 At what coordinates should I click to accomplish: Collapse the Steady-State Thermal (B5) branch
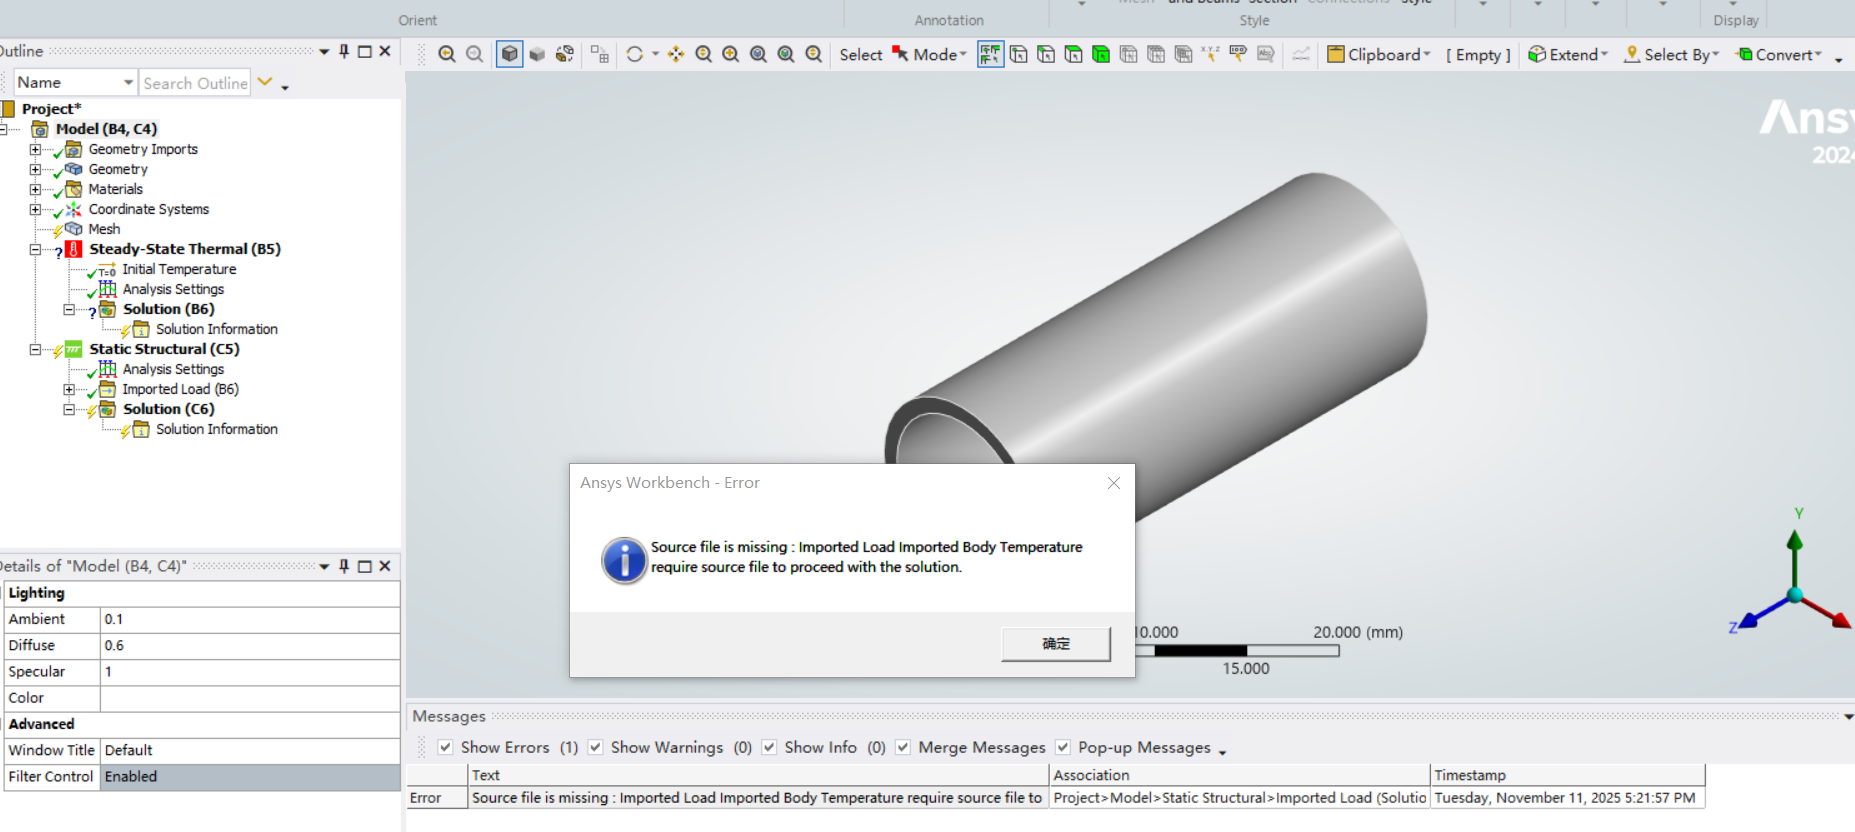coord(35,250)
